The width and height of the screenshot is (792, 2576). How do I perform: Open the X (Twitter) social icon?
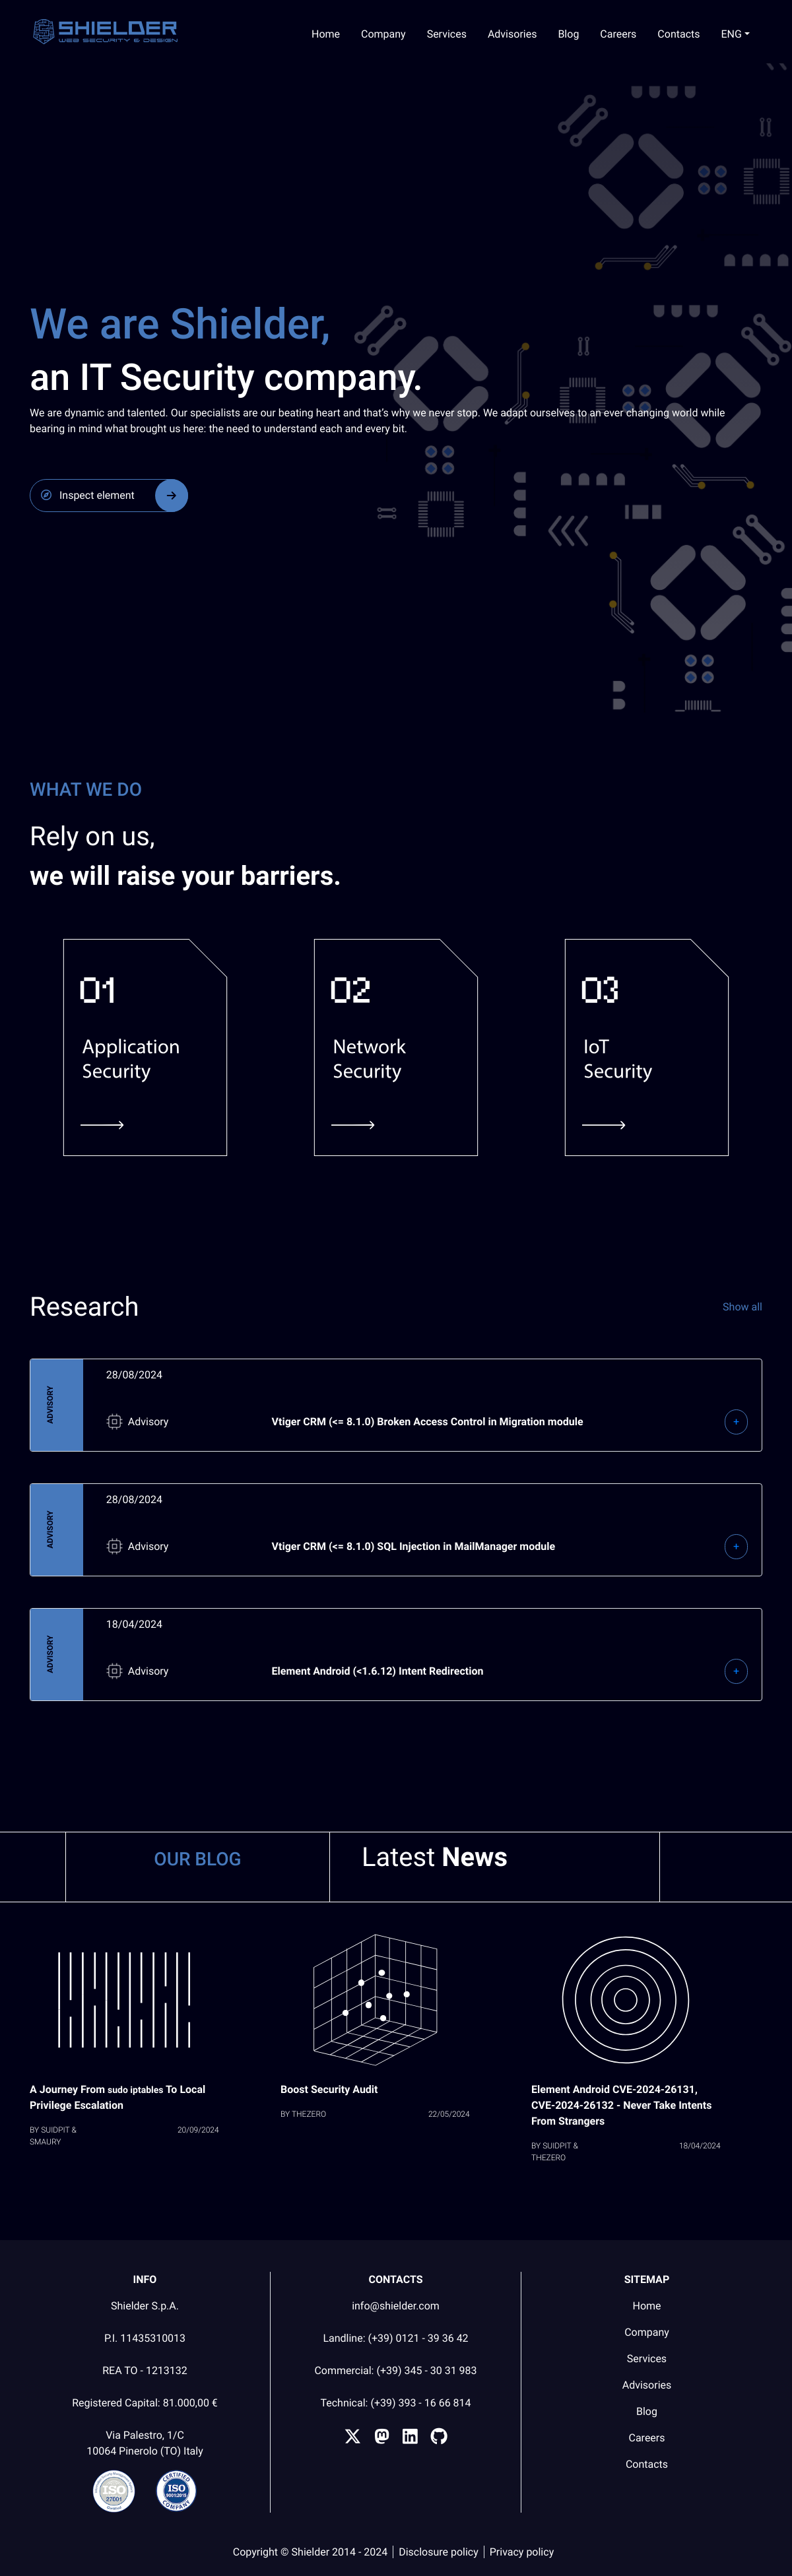(352, 2436)
